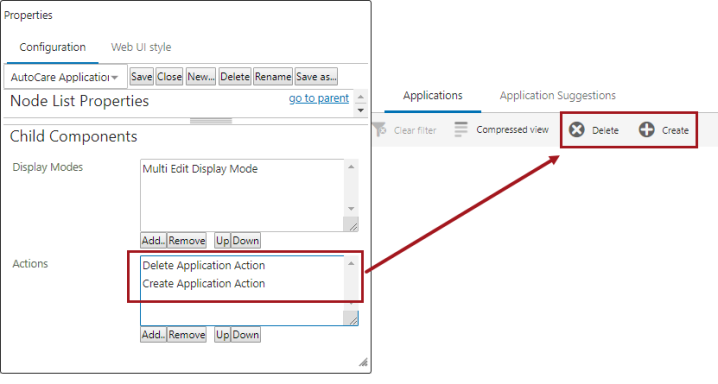Viewport: 718px width, 384px height.
Task: Click Add.. under Actions list
Action: 153,335
